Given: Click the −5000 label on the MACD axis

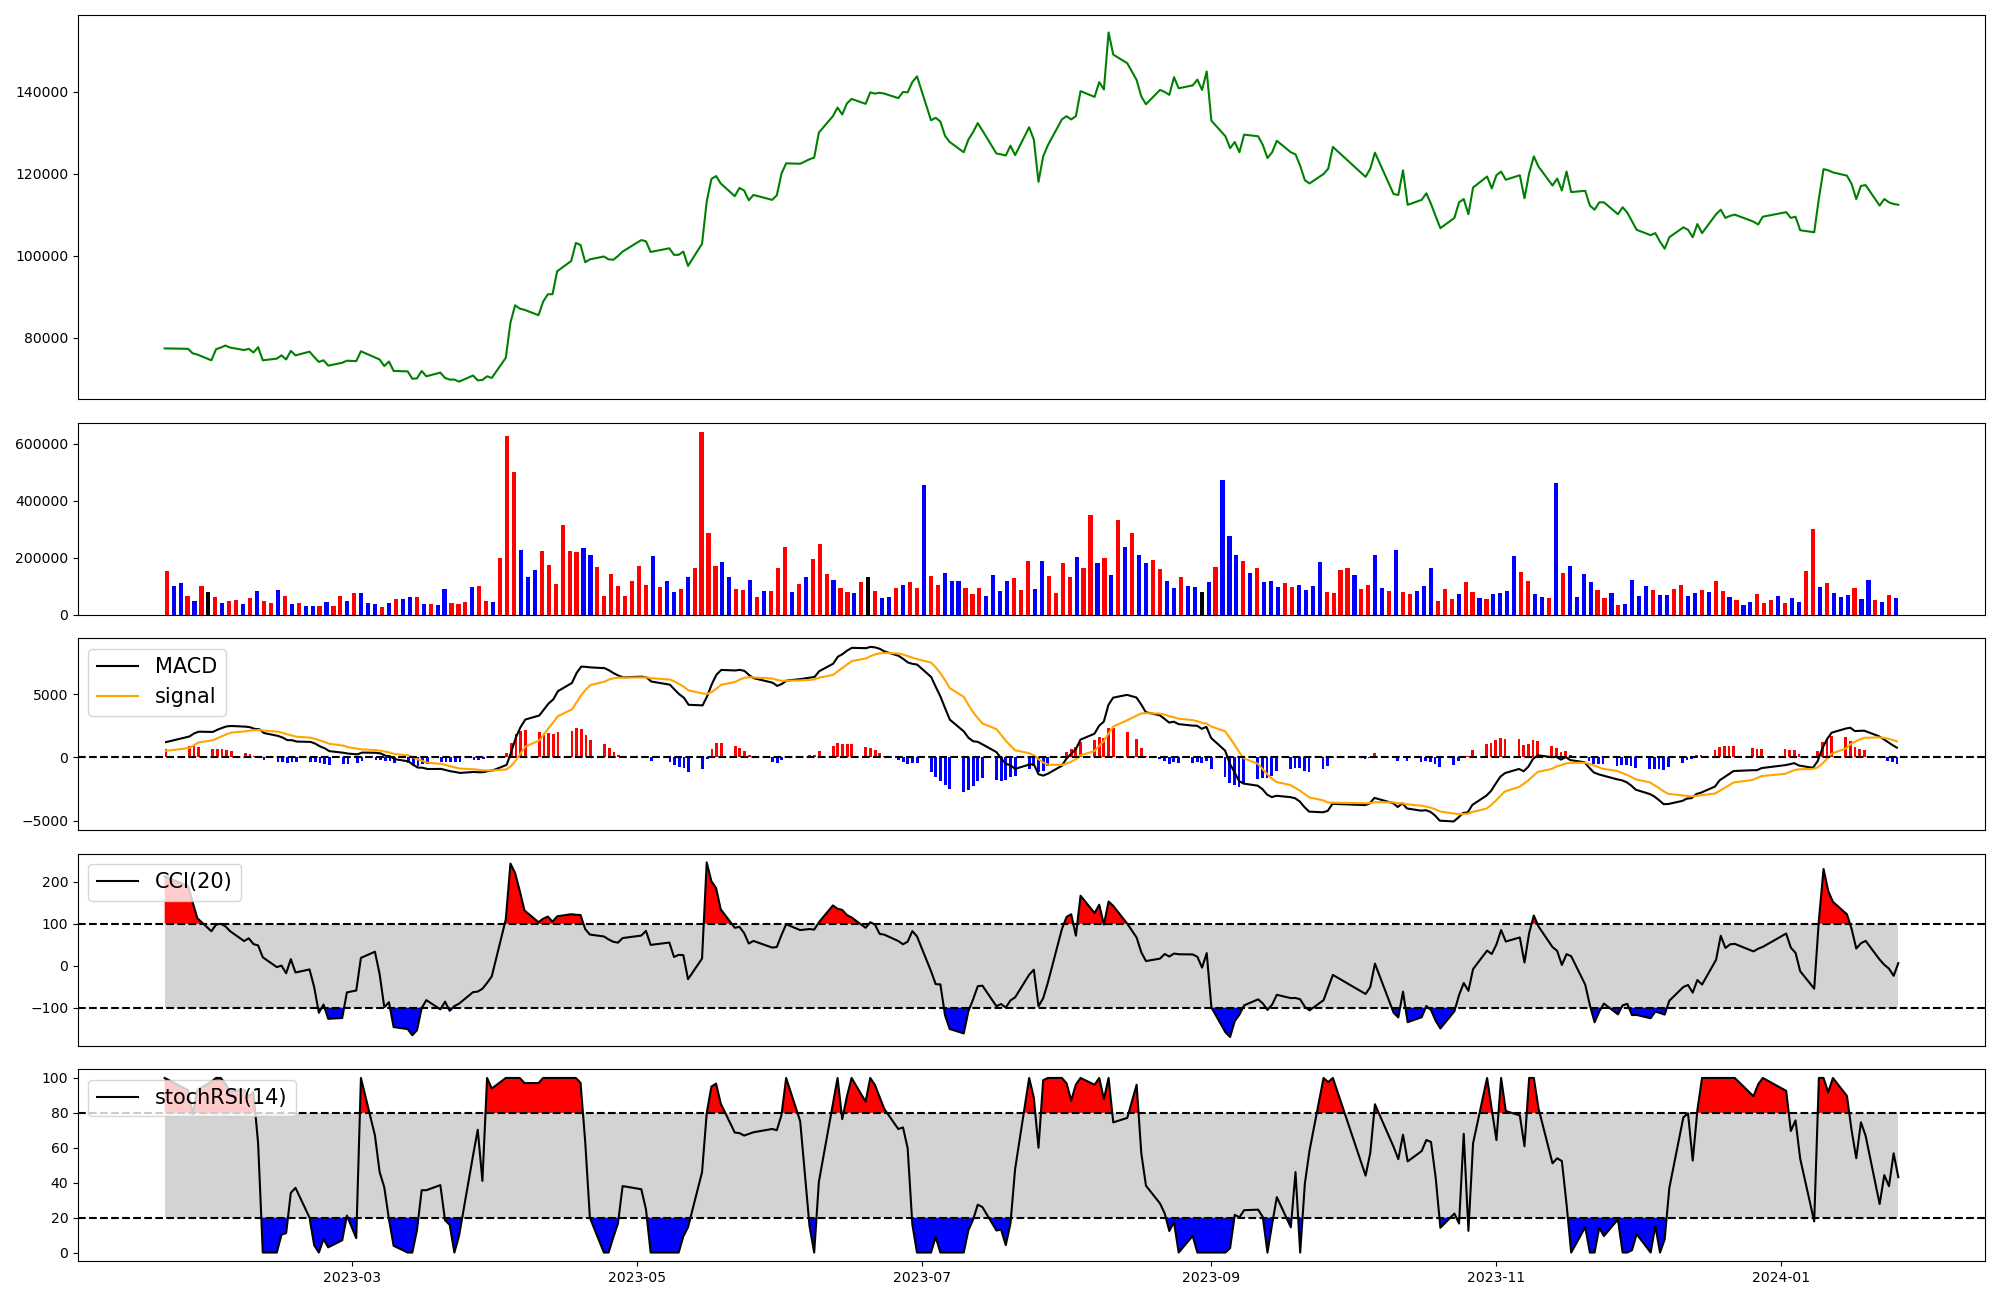Looking at the screenshot, I should [44, 822].
